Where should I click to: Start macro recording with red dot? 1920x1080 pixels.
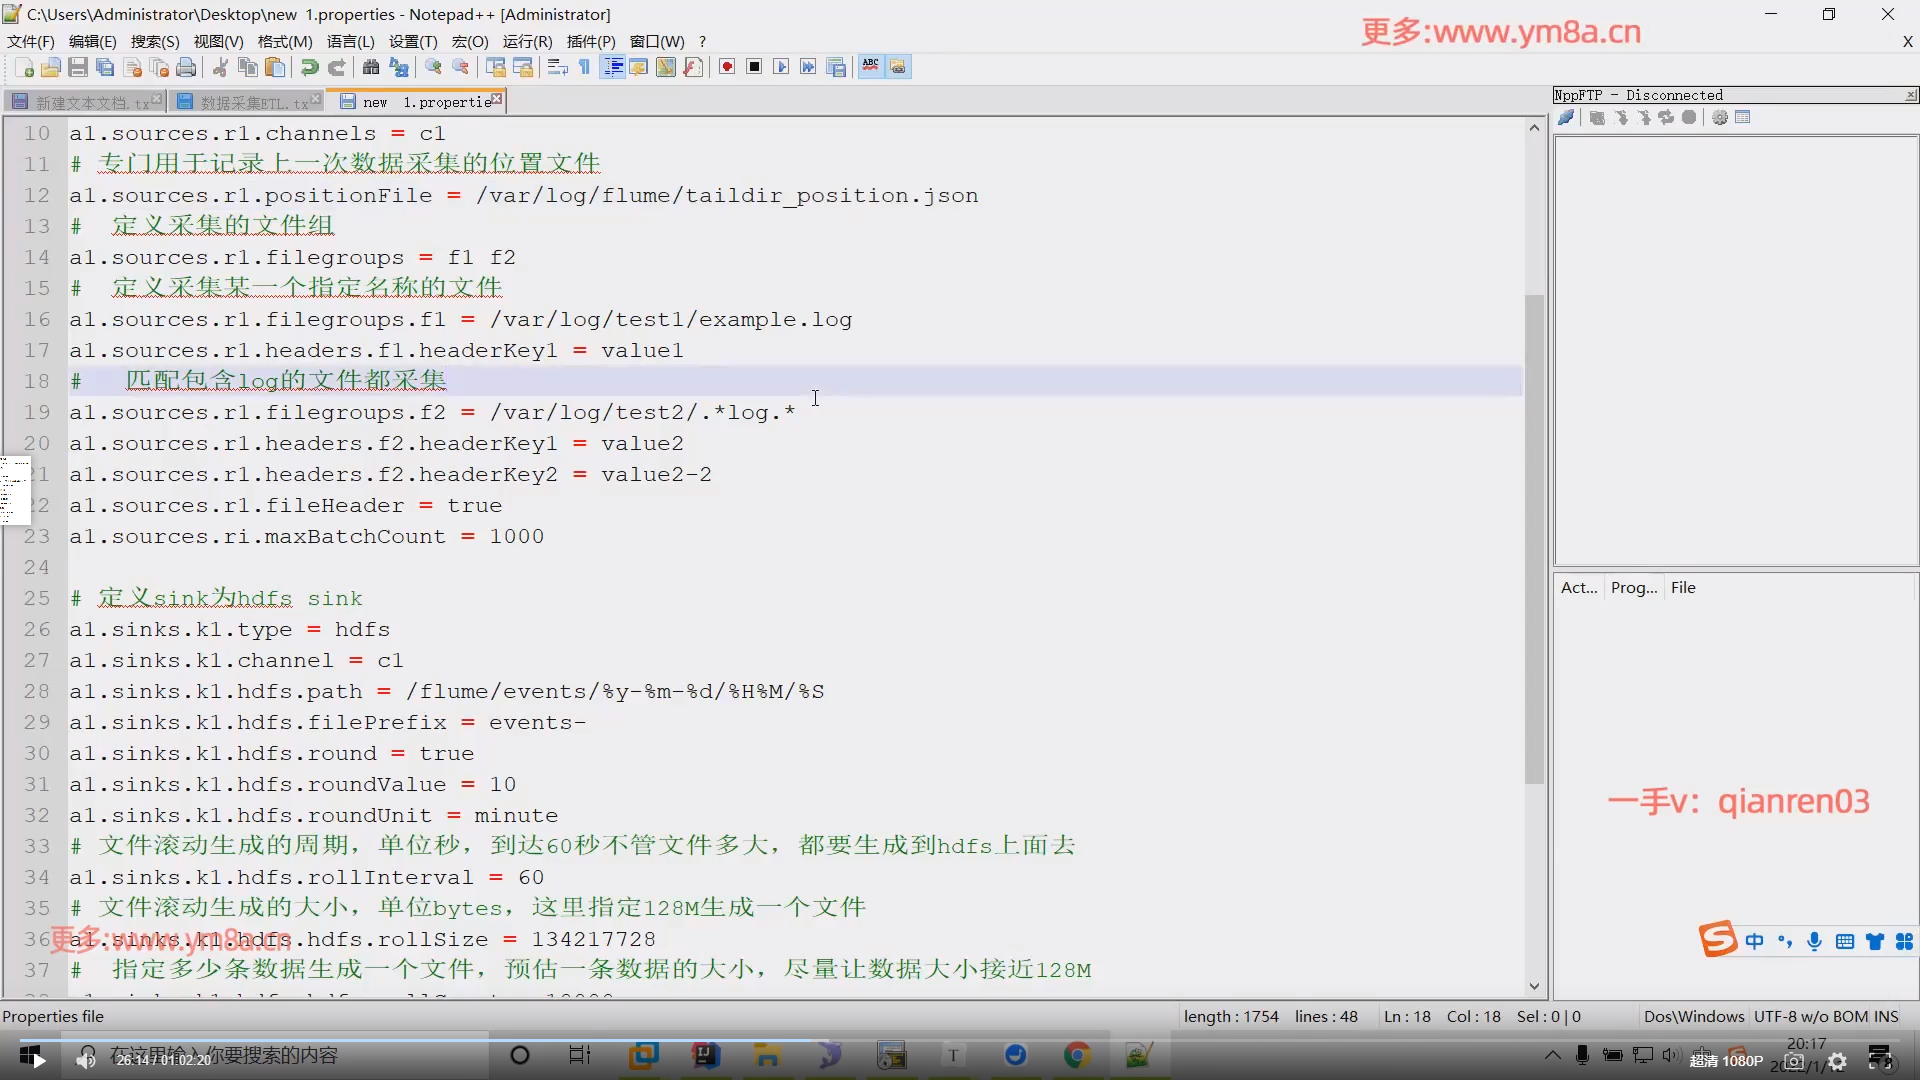727,67
